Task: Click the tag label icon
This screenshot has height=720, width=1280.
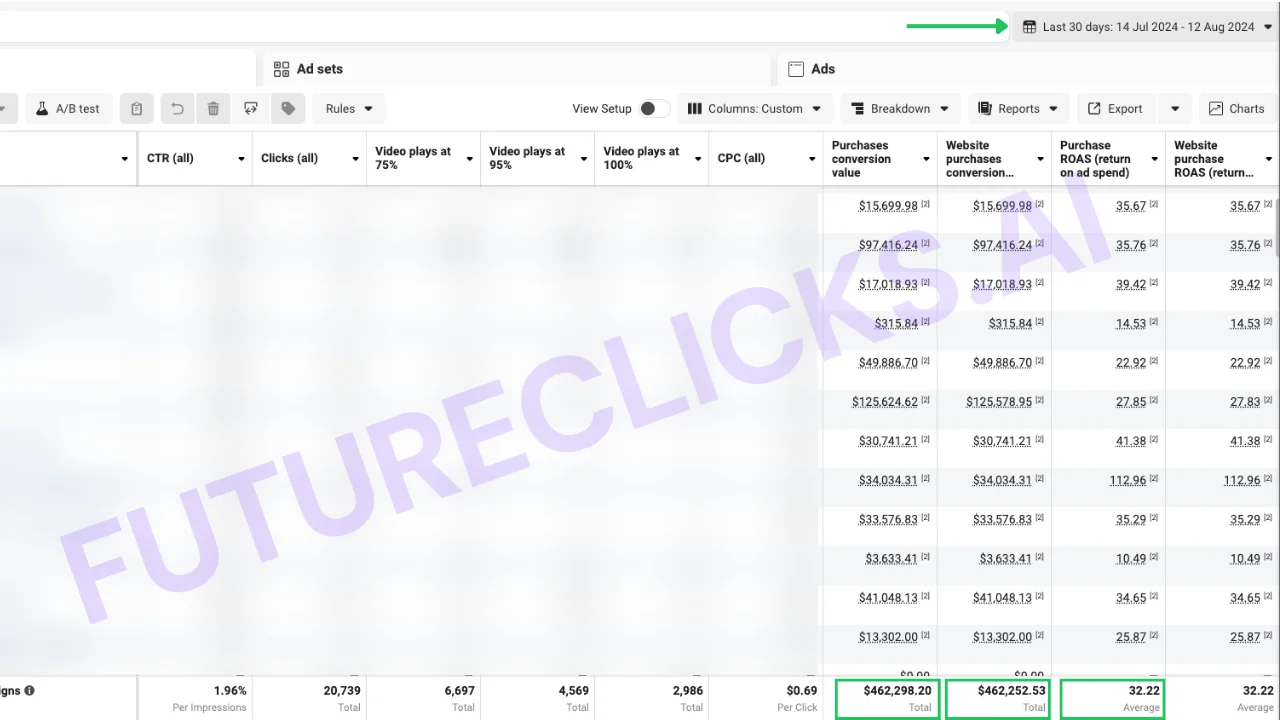Action: pyautogui.click(x=288, y=108)
